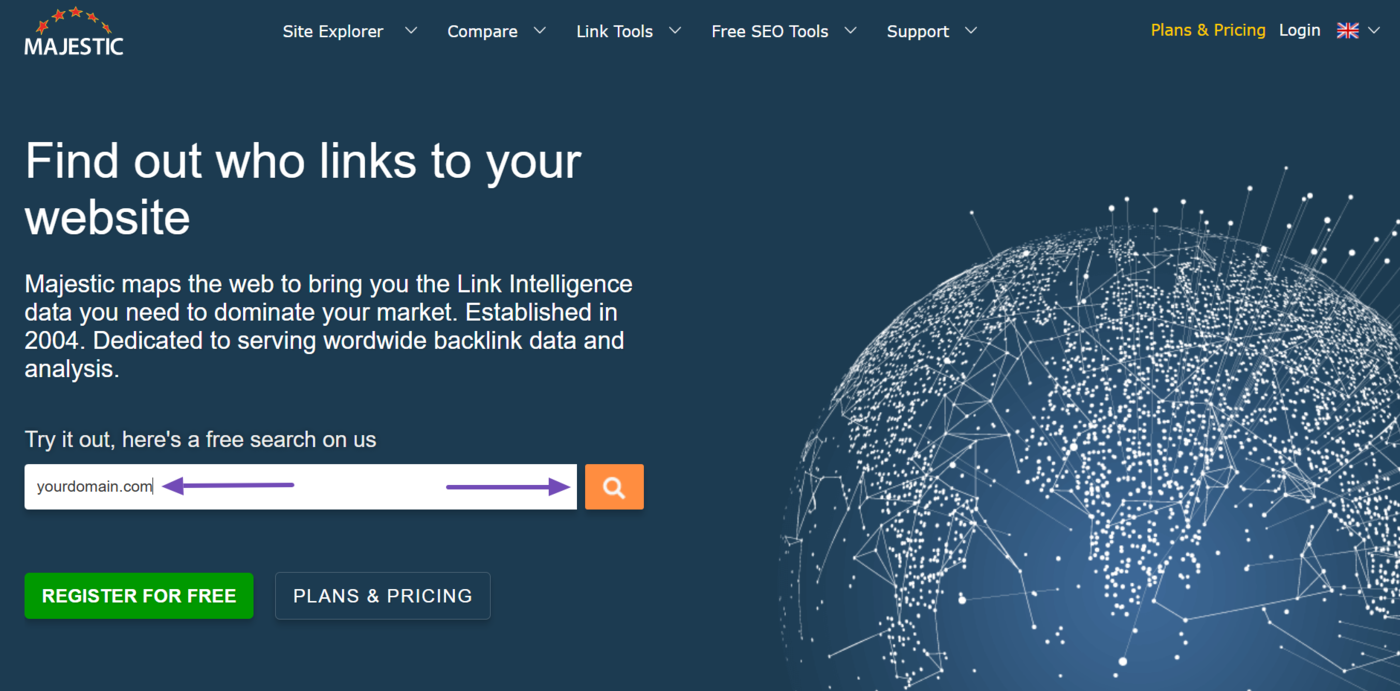This screenshot has height=691, width=1400.
Task: Open the Site Explorer menu
Action: tap(333, 31)
